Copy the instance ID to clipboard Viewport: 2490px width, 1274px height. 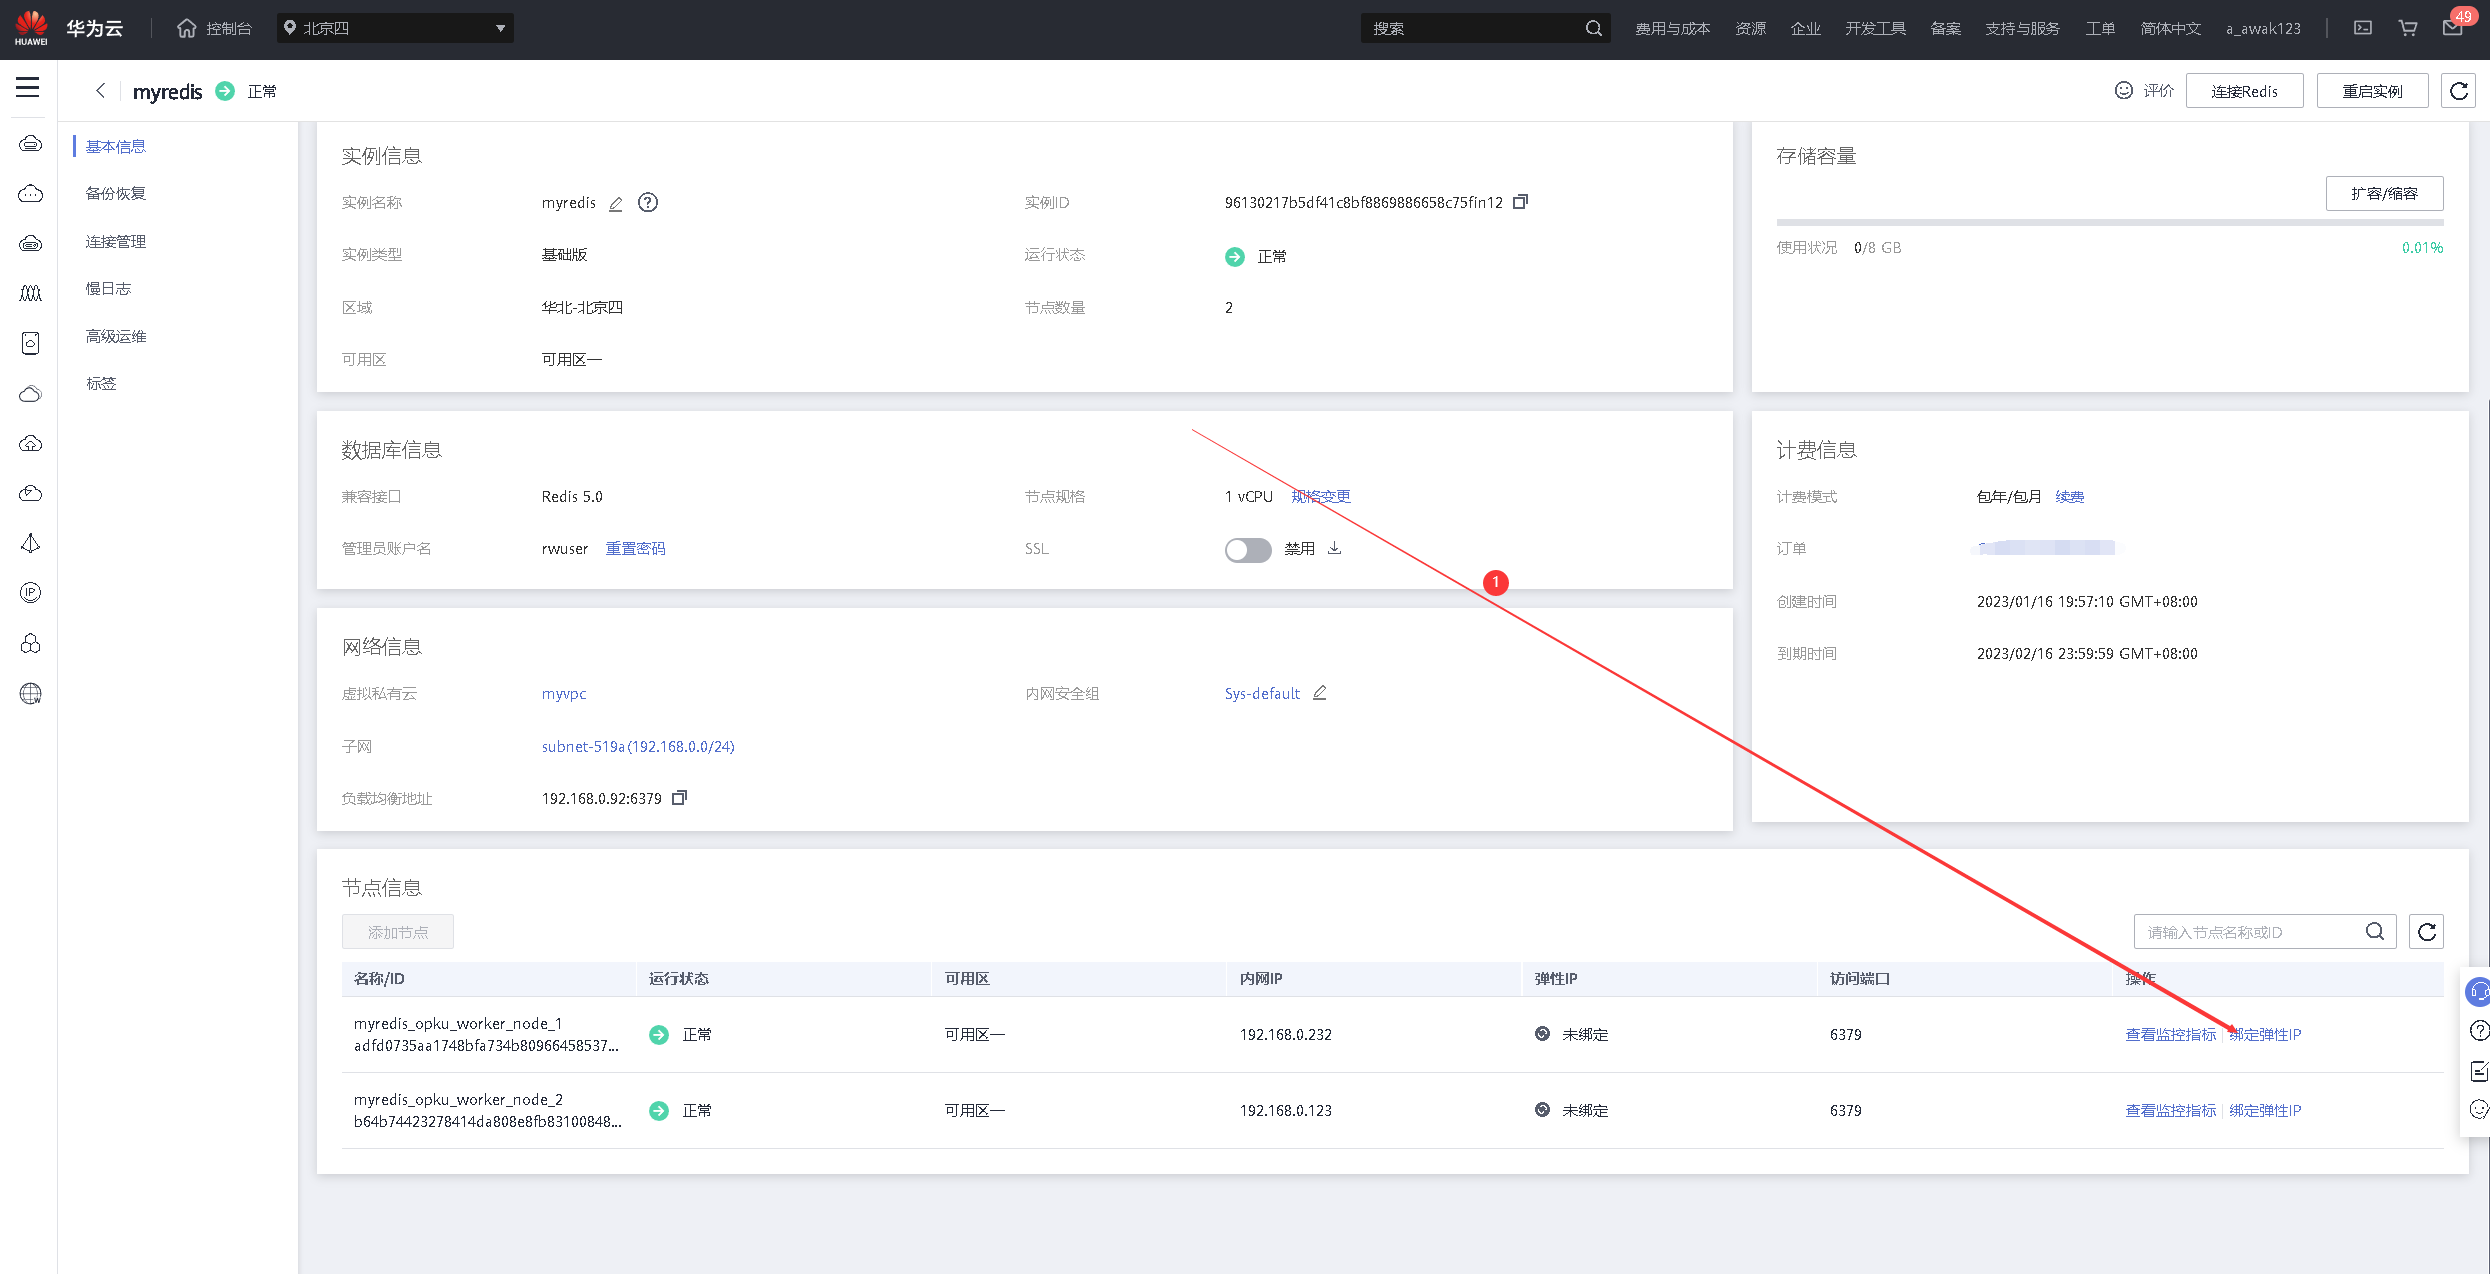click(1520, 202)
